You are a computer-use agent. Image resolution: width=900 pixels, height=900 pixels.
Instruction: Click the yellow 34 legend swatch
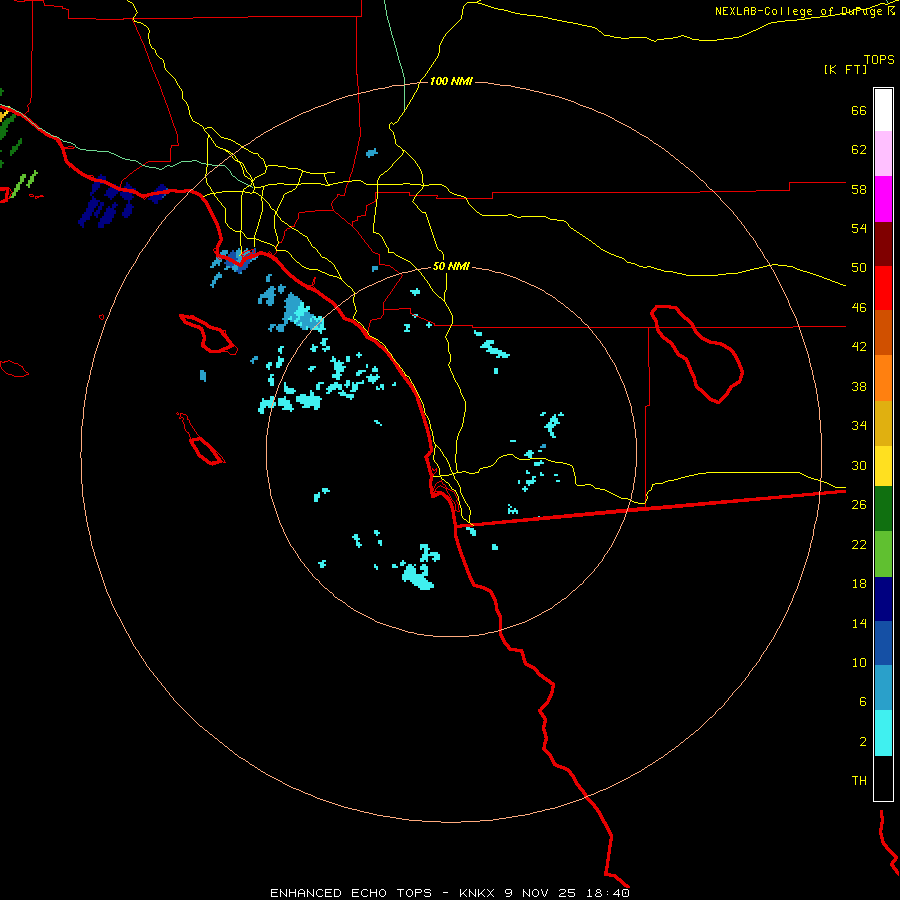pos(883,466)
